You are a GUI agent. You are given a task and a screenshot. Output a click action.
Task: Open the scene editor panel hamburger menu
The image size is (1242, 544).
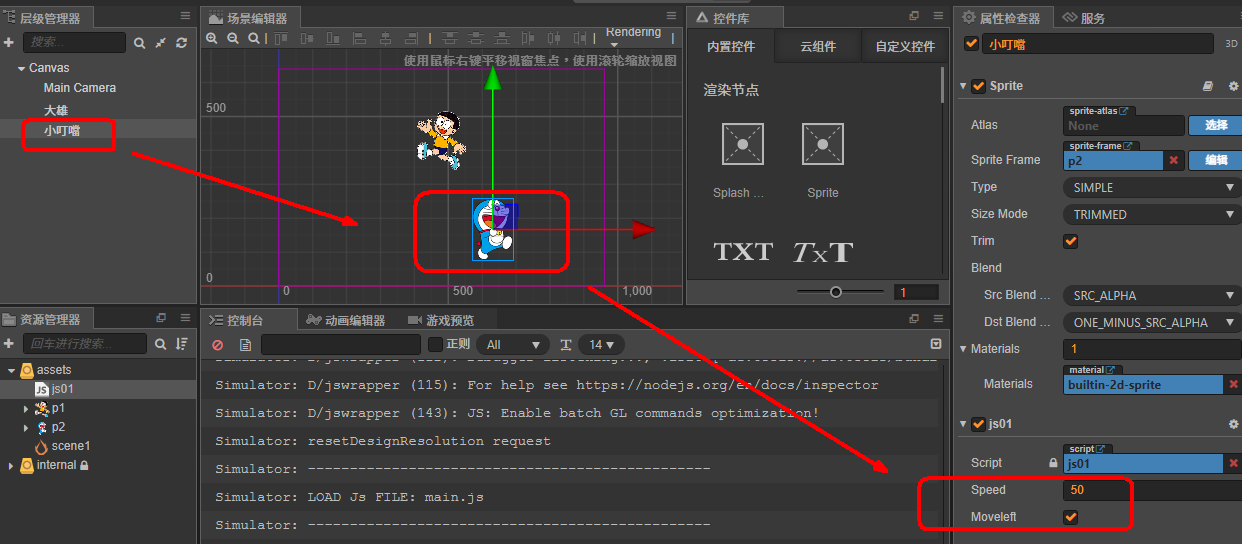click(671, 16)
